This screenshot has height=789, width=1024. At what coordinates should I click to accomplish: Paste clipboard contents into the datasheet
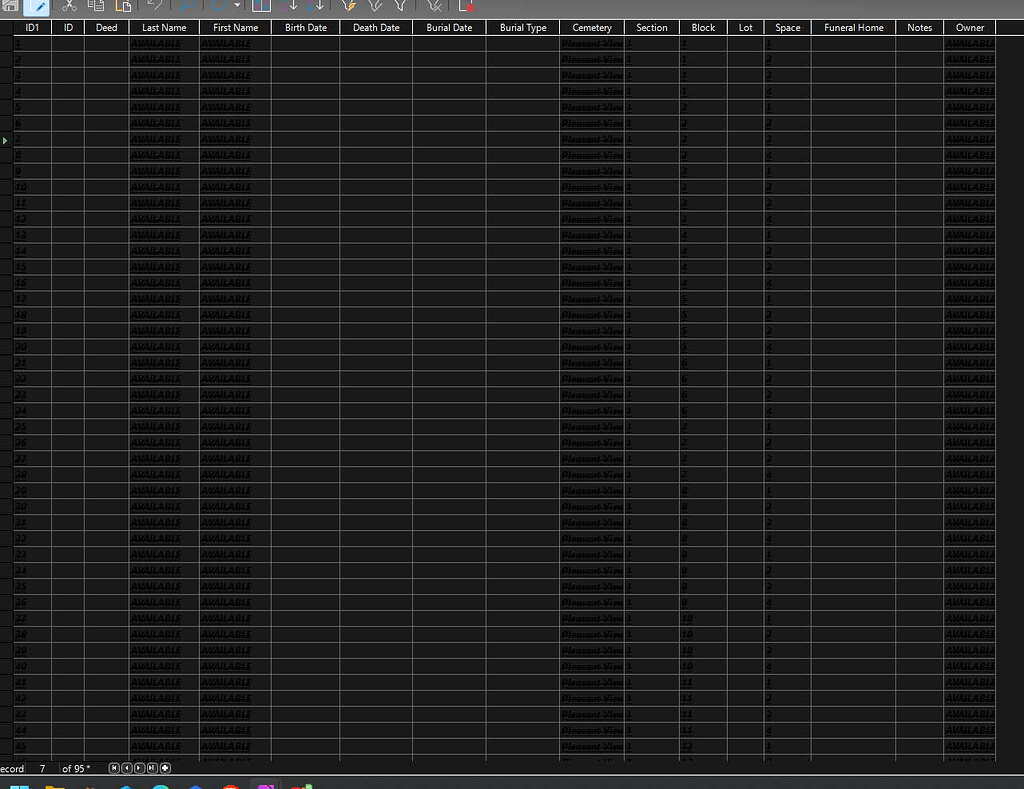[124, 6]
